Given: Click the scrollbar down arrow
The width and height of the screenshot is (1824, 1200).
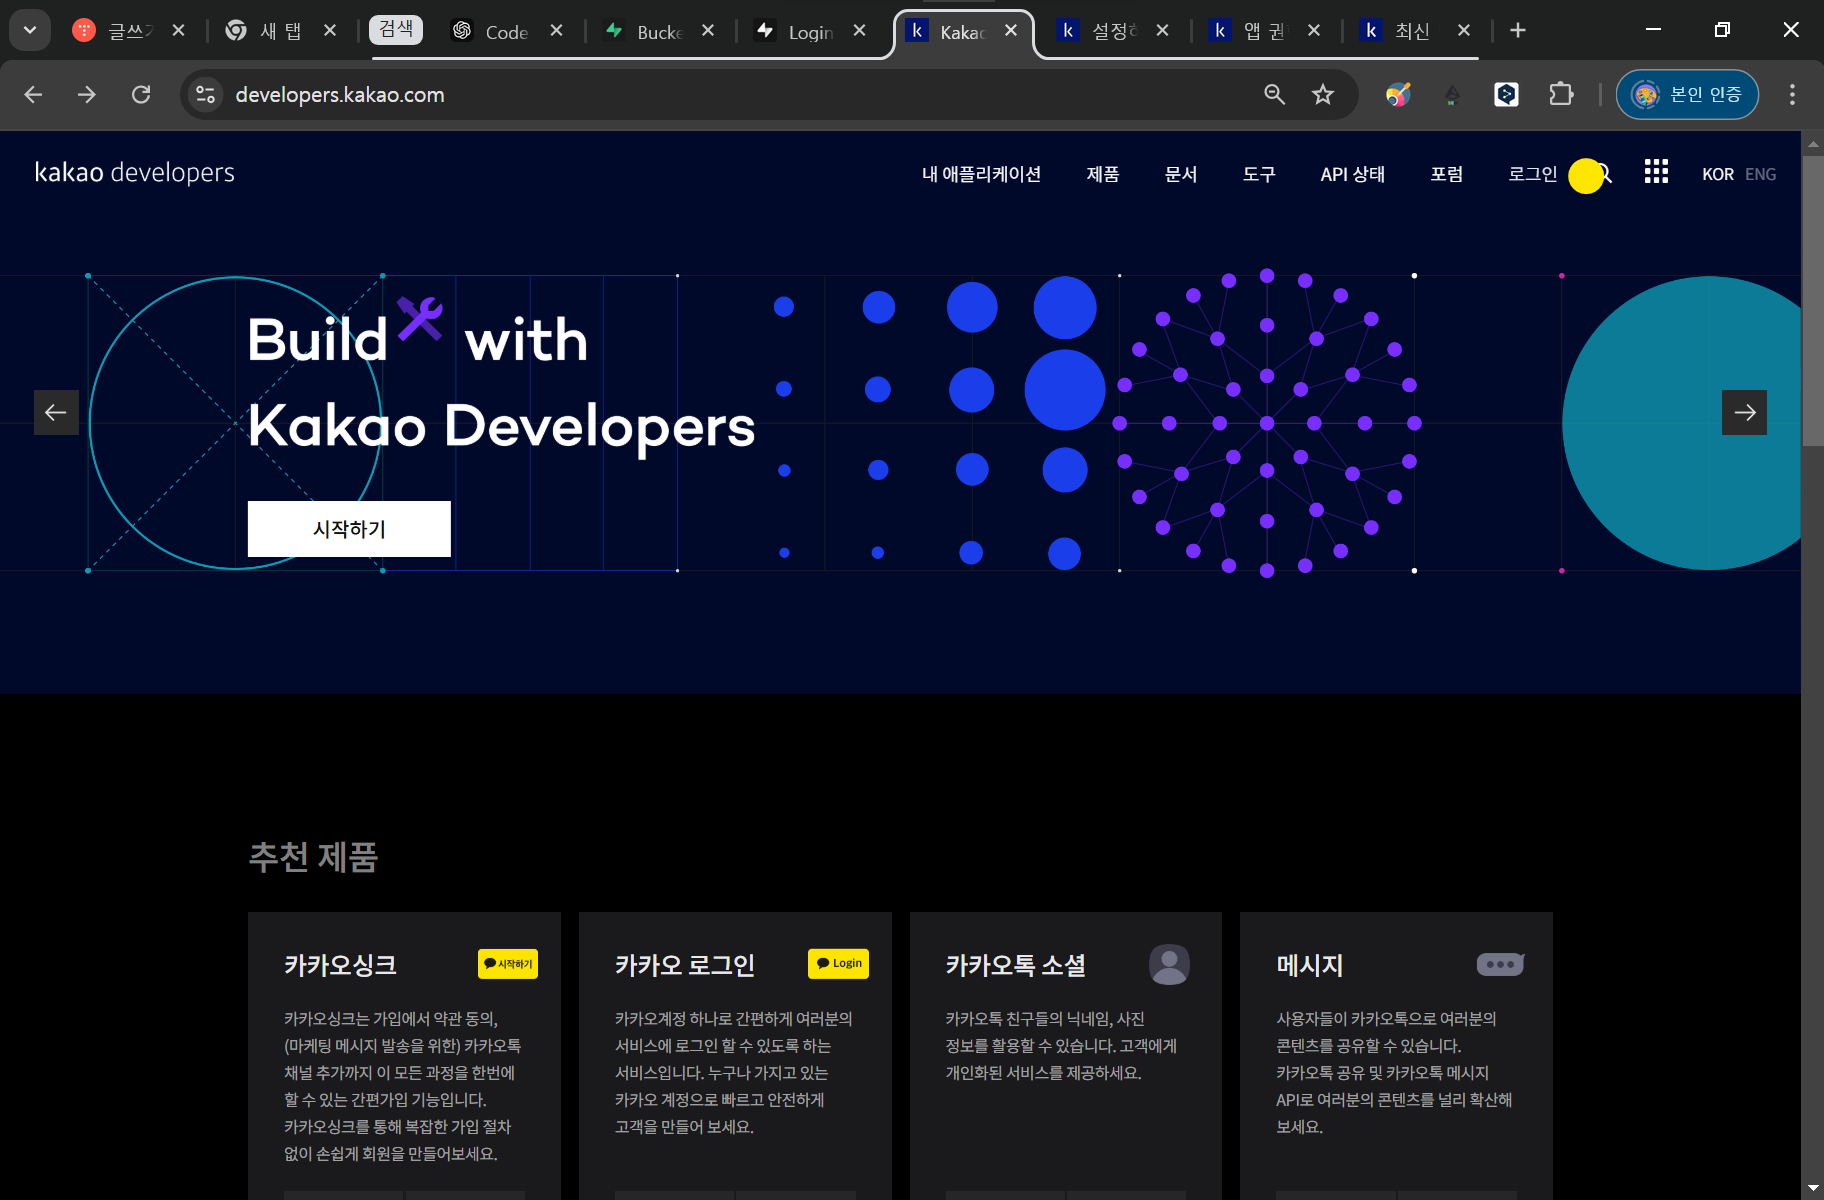Looking at the screenshot, I should pos(1813,1188).
